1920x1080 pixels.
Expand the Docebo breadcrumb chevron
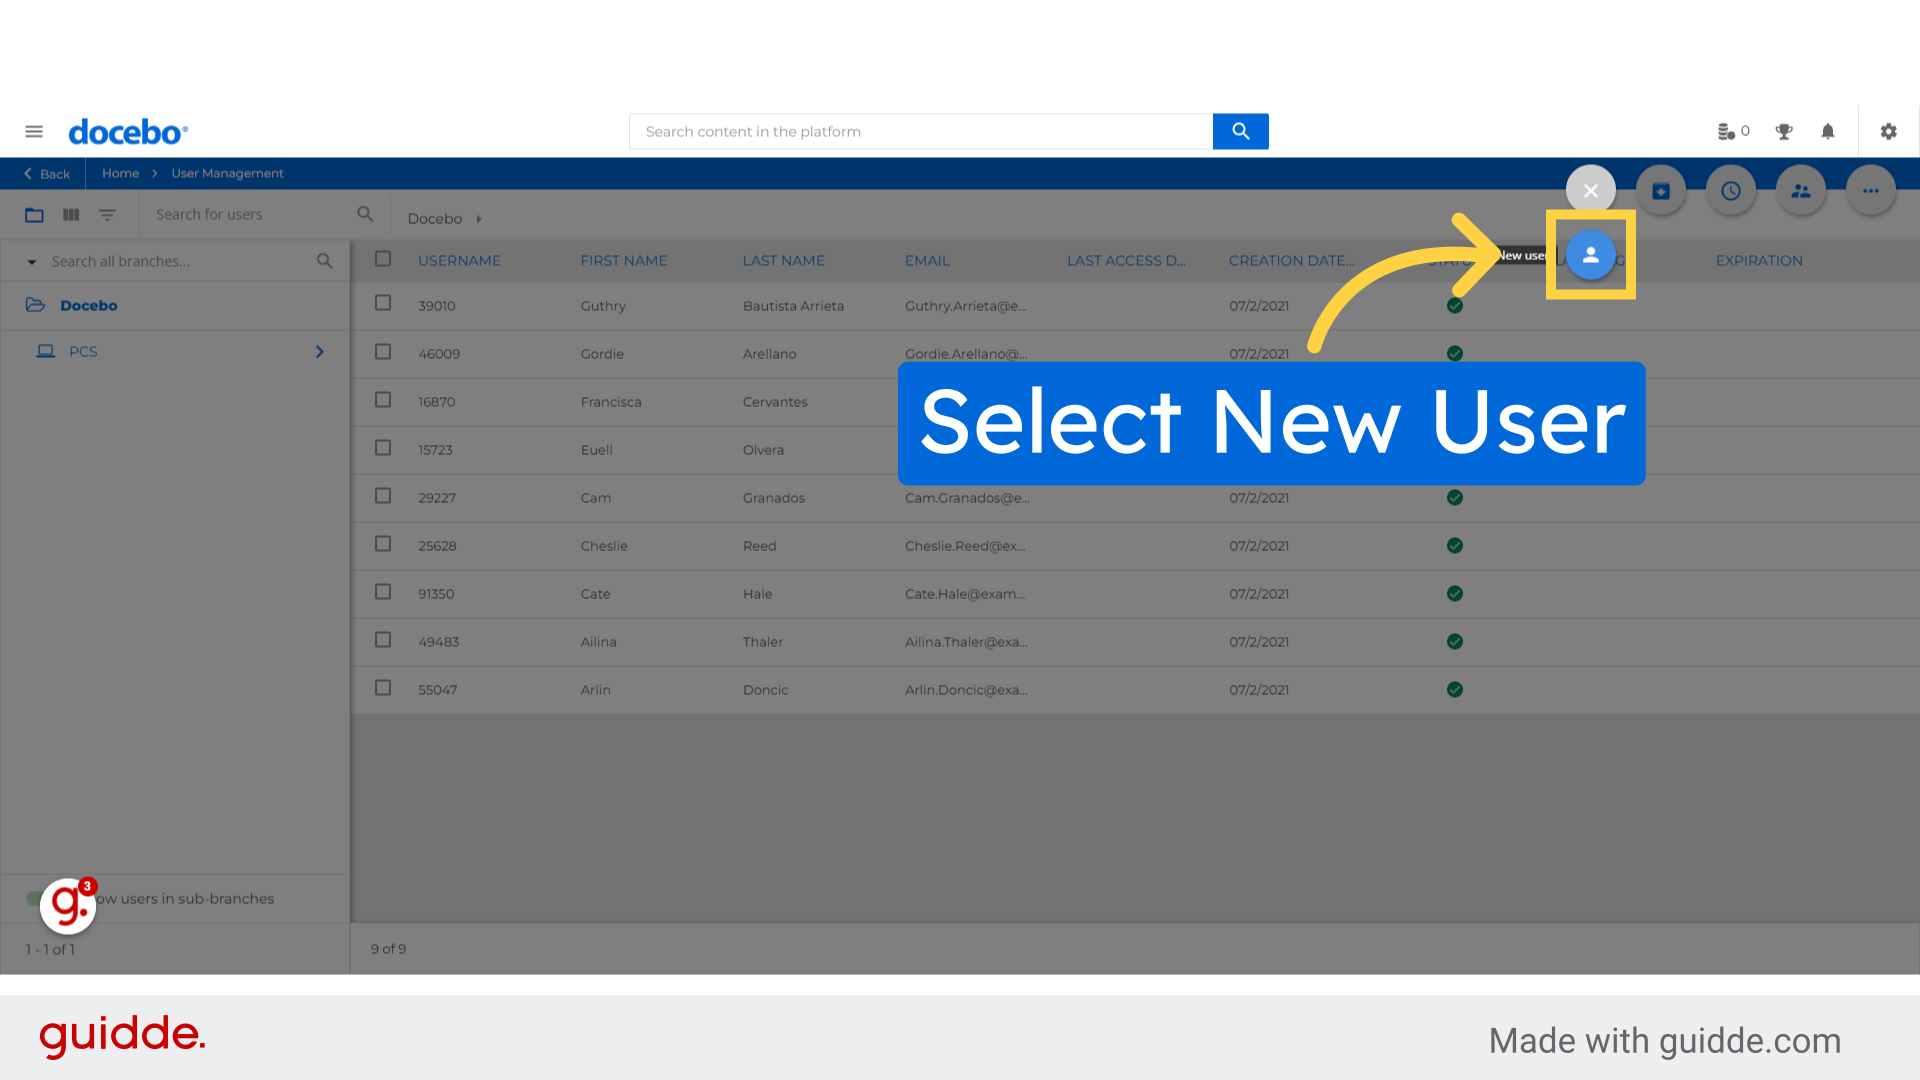coord(477,218)
